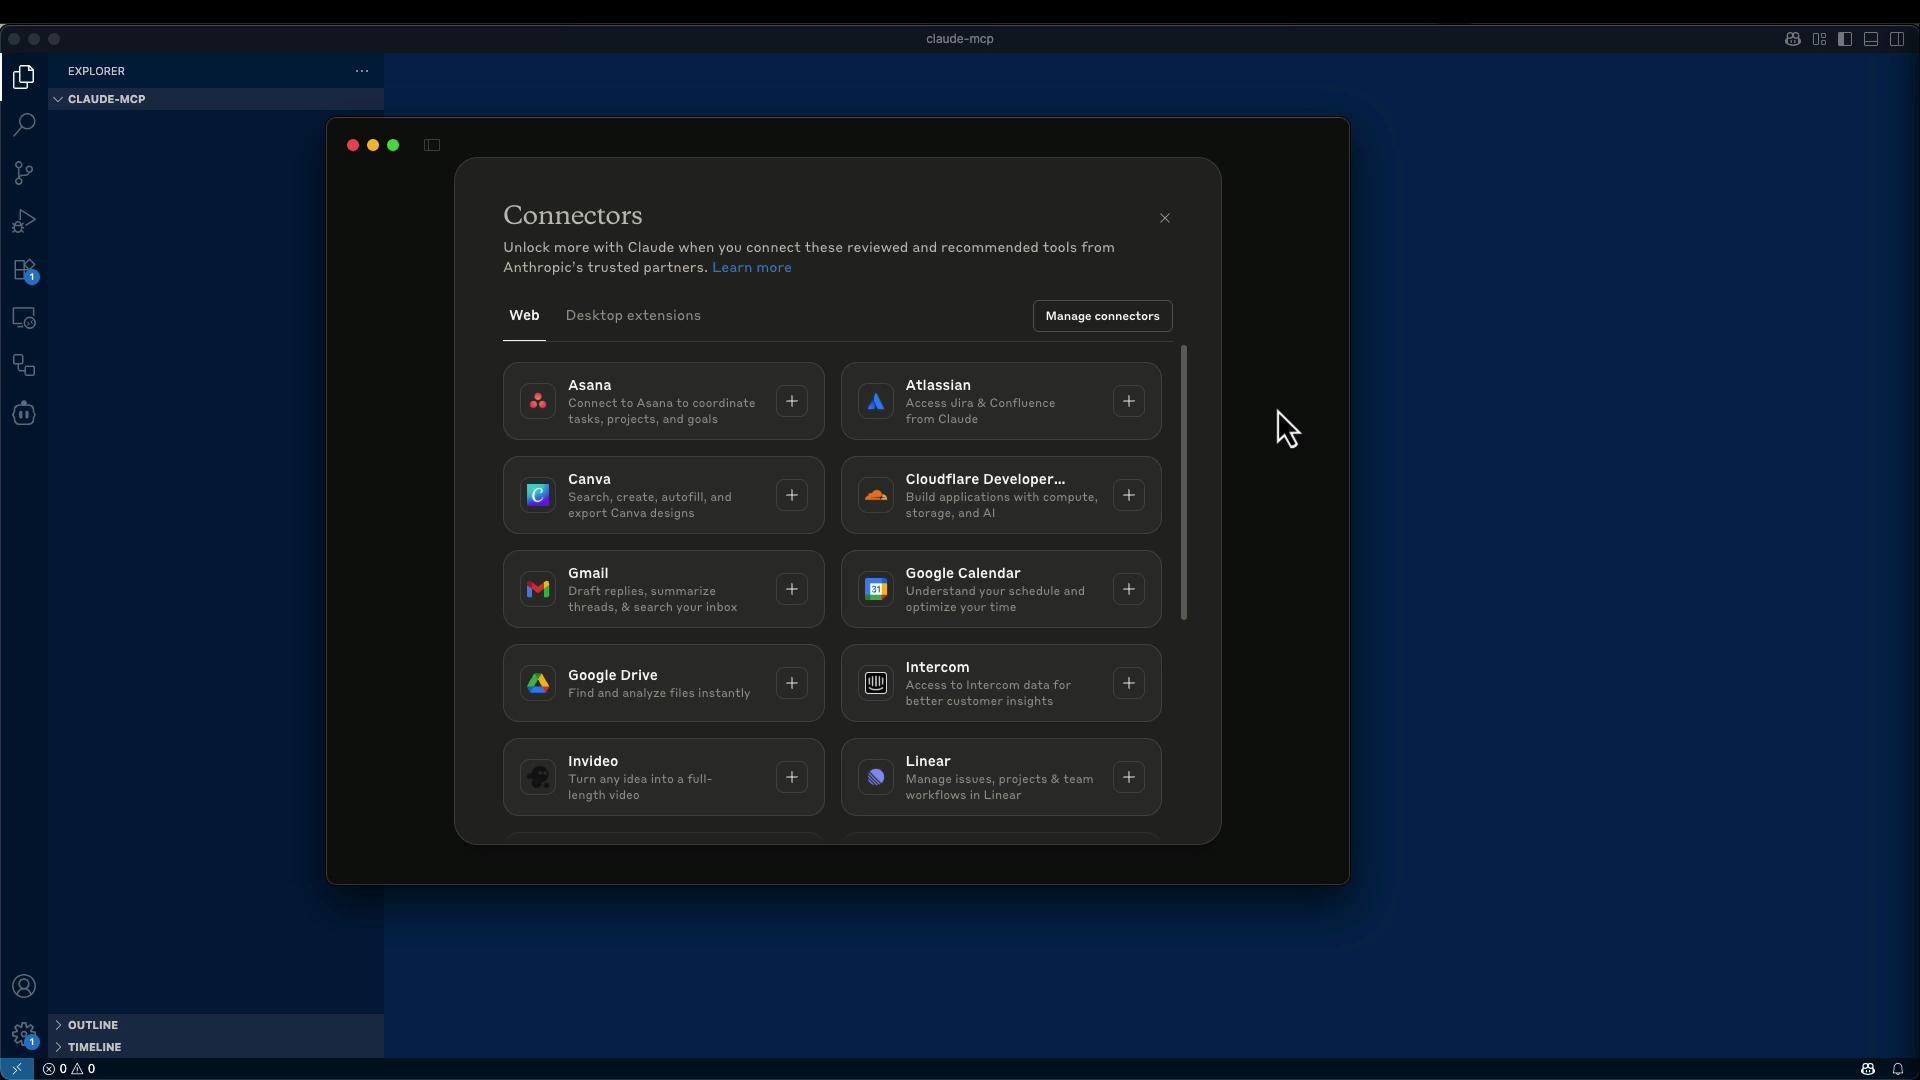Open Remote Explorer icon in activity bar

(24, 318)
